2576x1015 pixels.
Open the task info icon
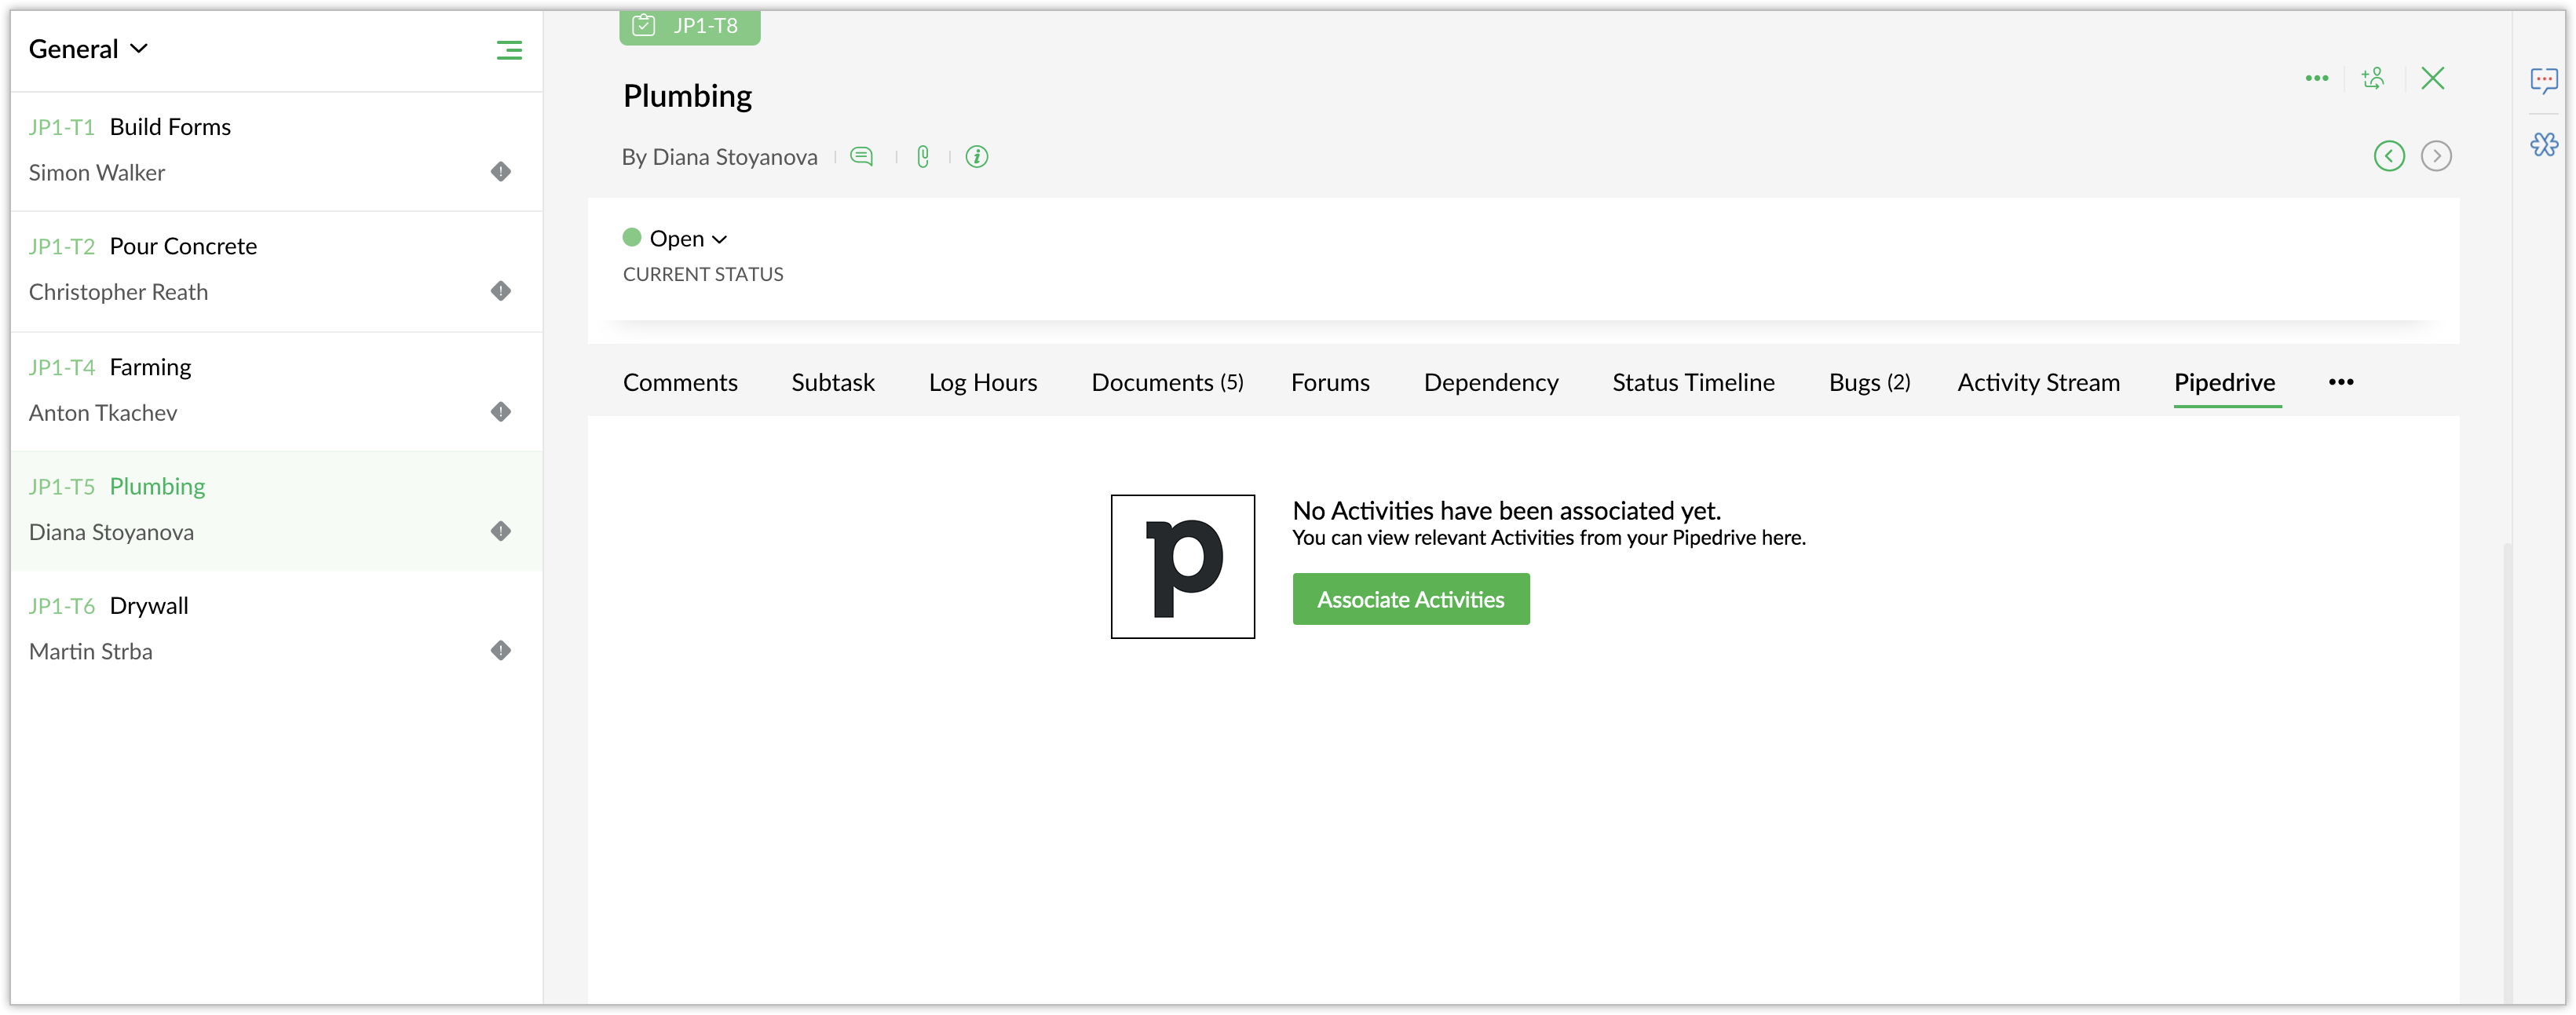pyautogui.click(x=977, y=156)
